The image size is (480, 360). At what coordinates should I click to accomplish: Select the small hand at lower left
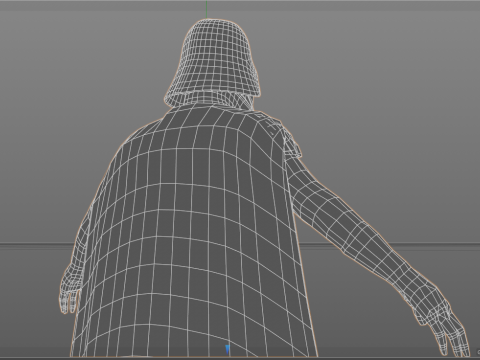coord(70,289)
